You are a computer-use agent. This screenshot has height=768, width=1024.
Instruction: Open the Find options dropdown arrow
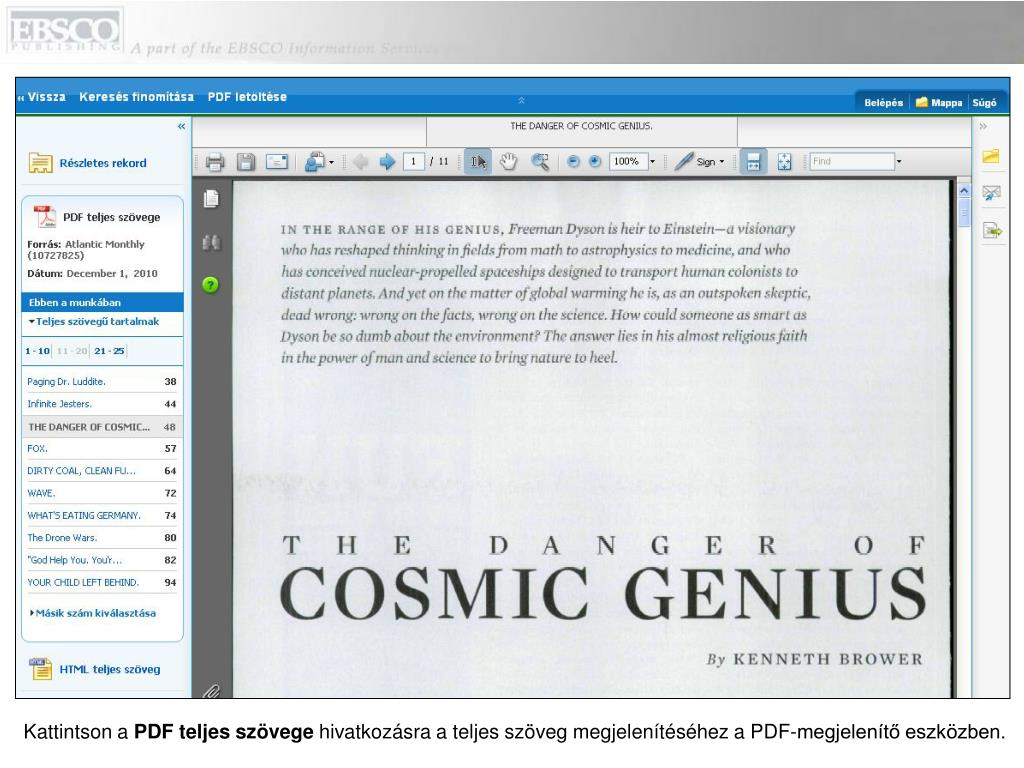coord(899,161)
